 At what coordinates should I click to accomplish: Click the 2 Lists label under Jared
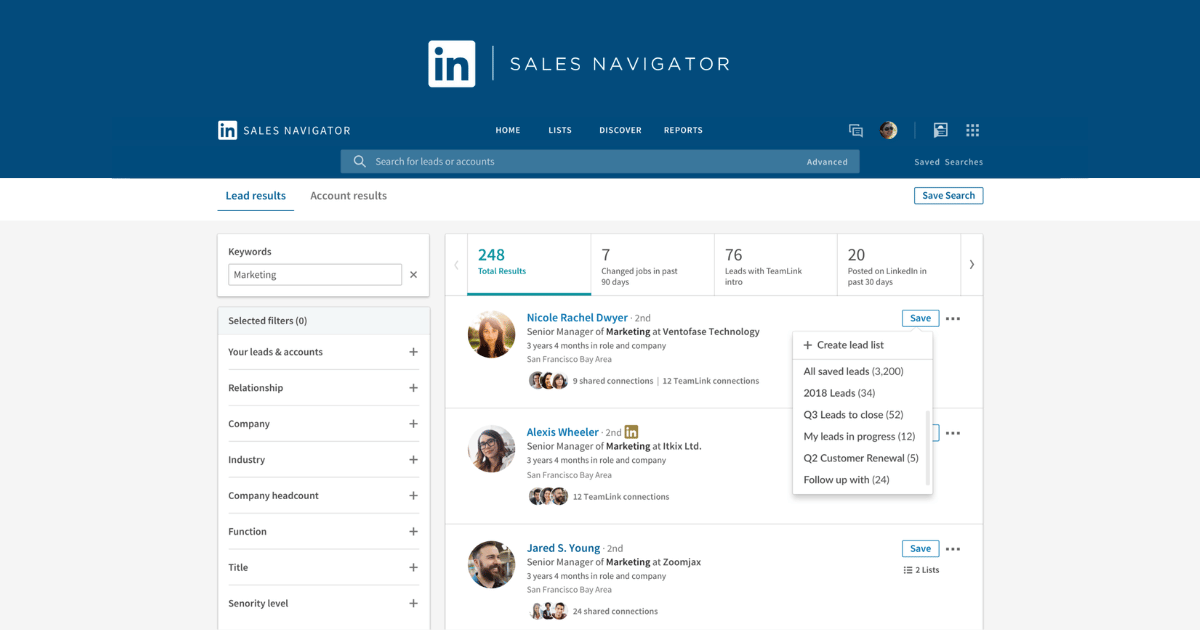[x=927, y=570]
